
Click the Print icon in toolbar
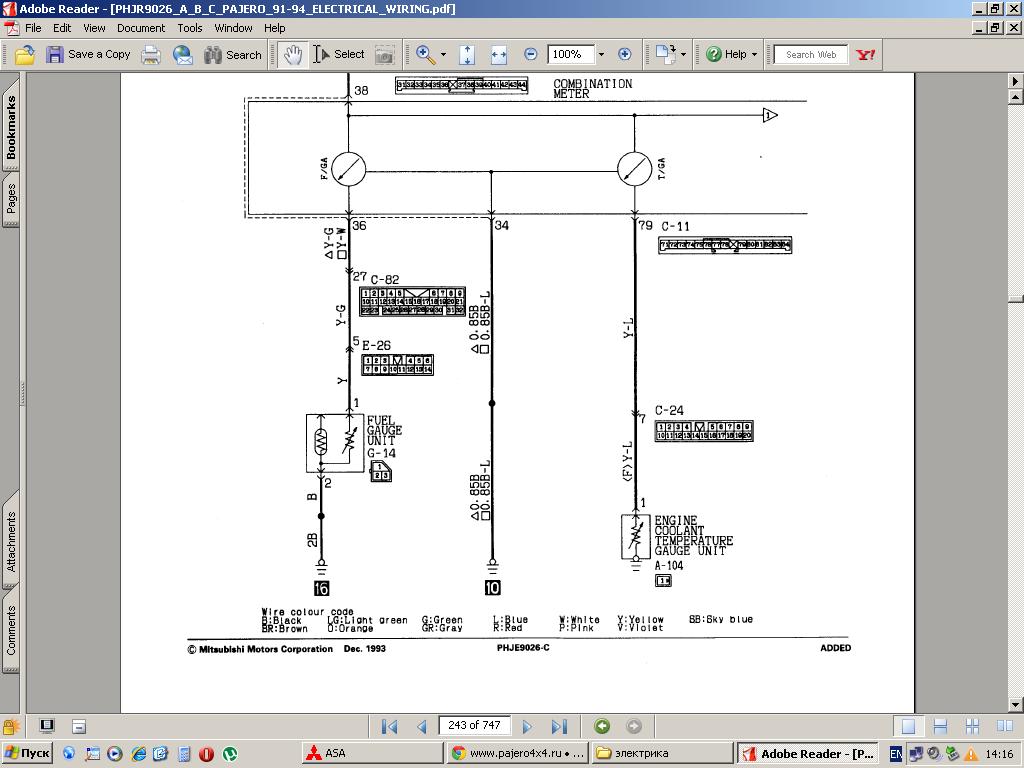151,54
